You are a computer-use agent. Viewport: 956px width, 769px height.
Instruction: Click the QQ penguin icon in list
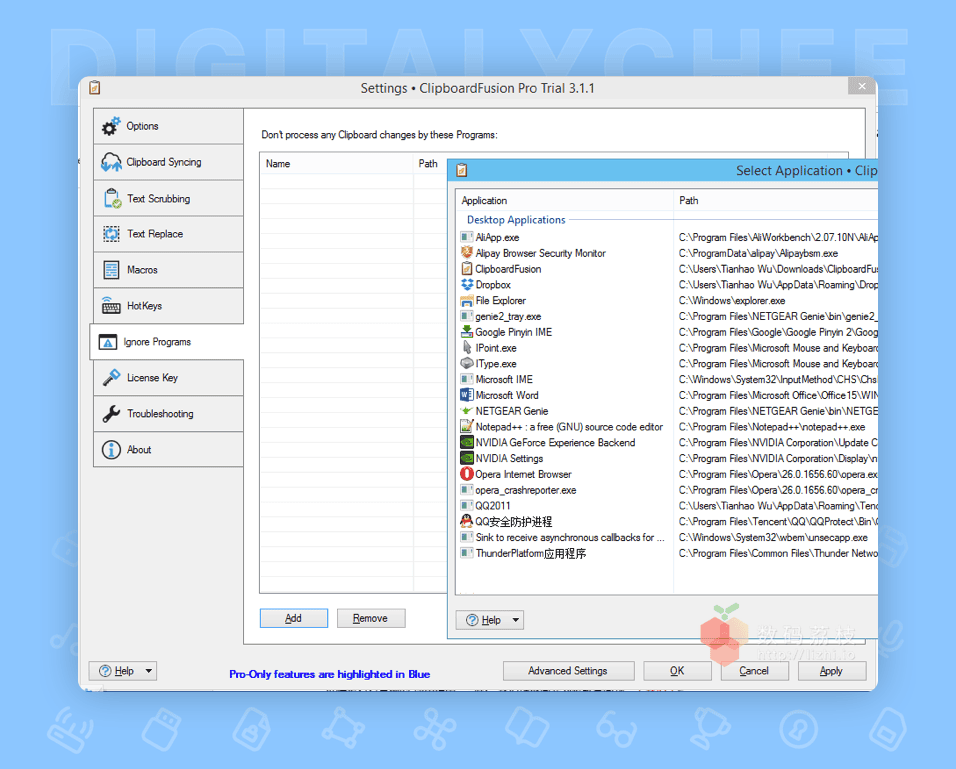[467, 521]
